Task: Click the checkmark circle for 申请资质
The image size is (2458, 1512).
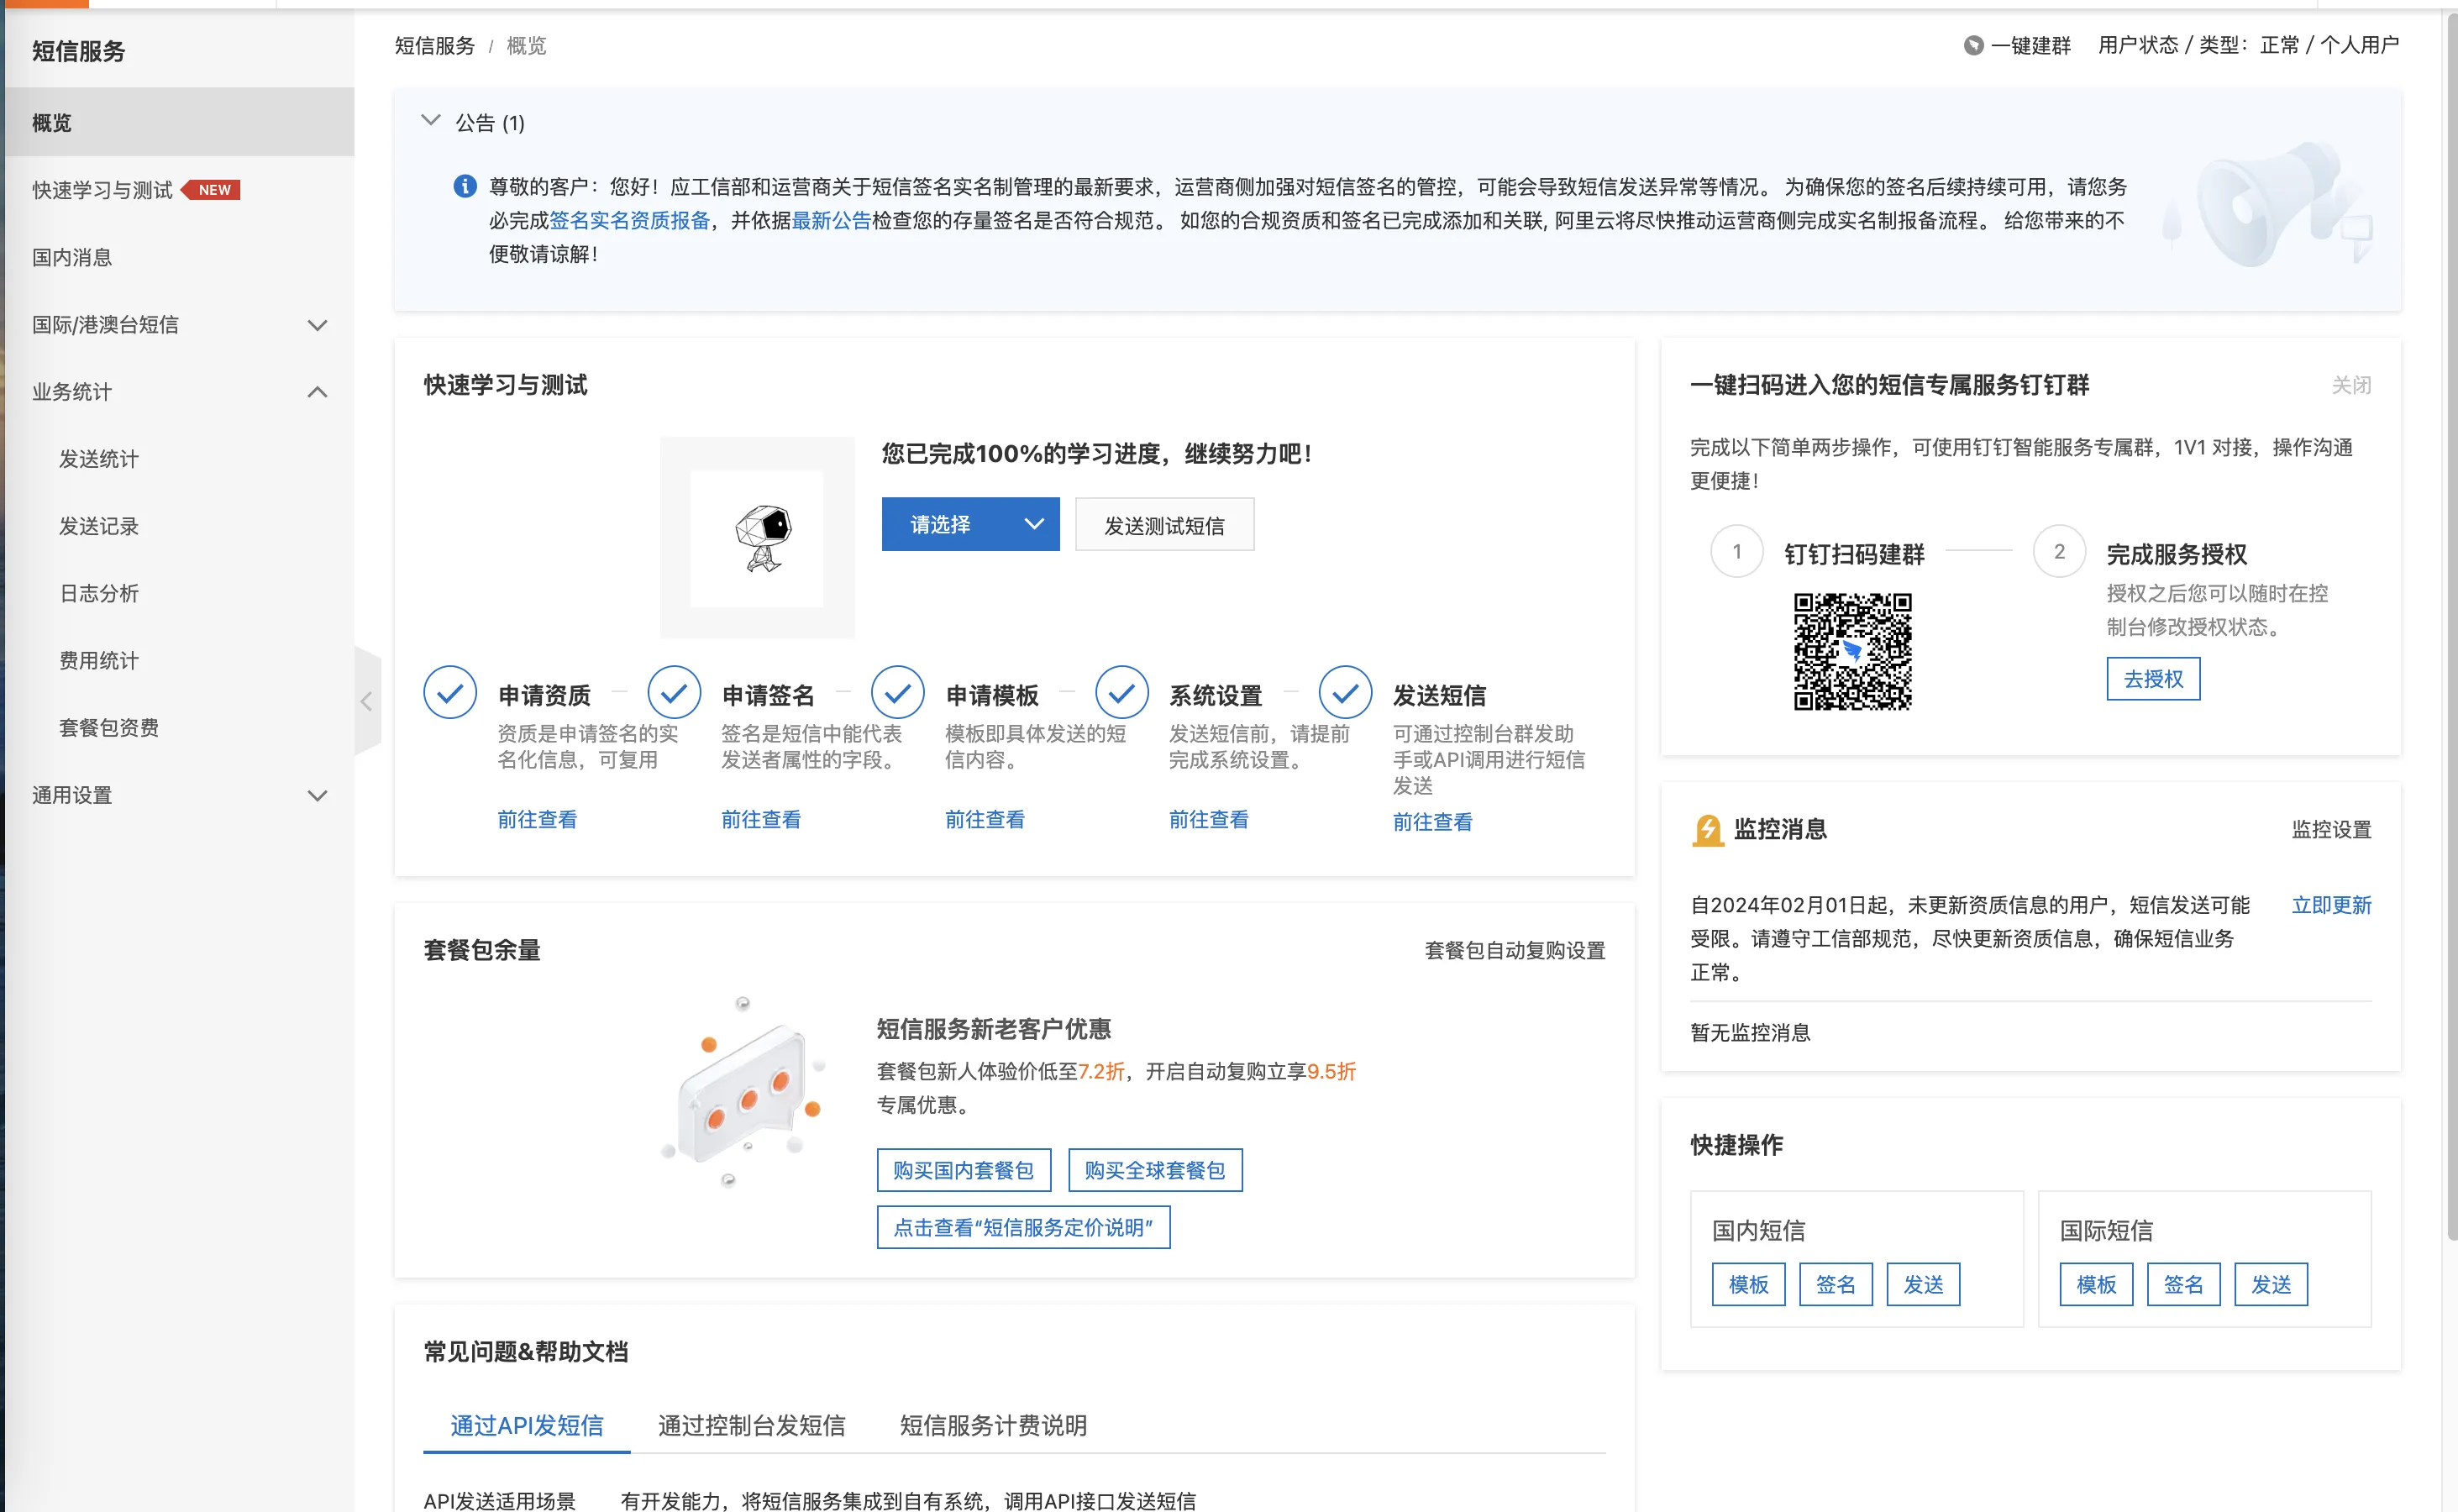Action: click(450, 692)
